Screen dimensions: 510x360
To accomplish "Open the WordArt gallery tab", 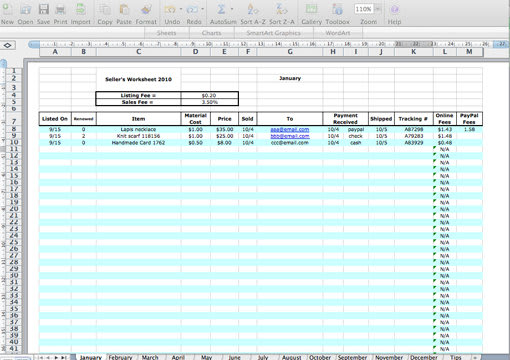I will coord(338,33).
